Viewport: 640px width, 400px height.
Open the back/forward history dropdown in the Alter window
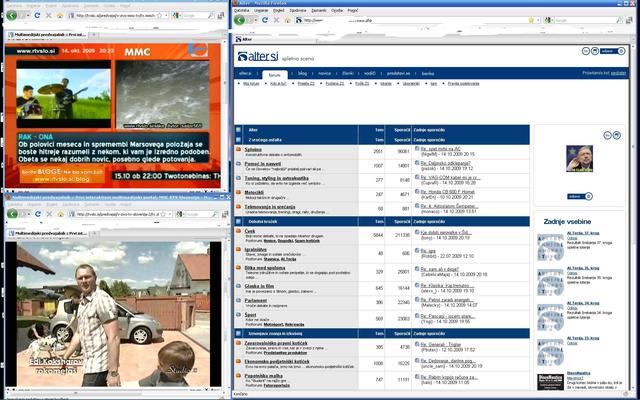pos(256,20)
